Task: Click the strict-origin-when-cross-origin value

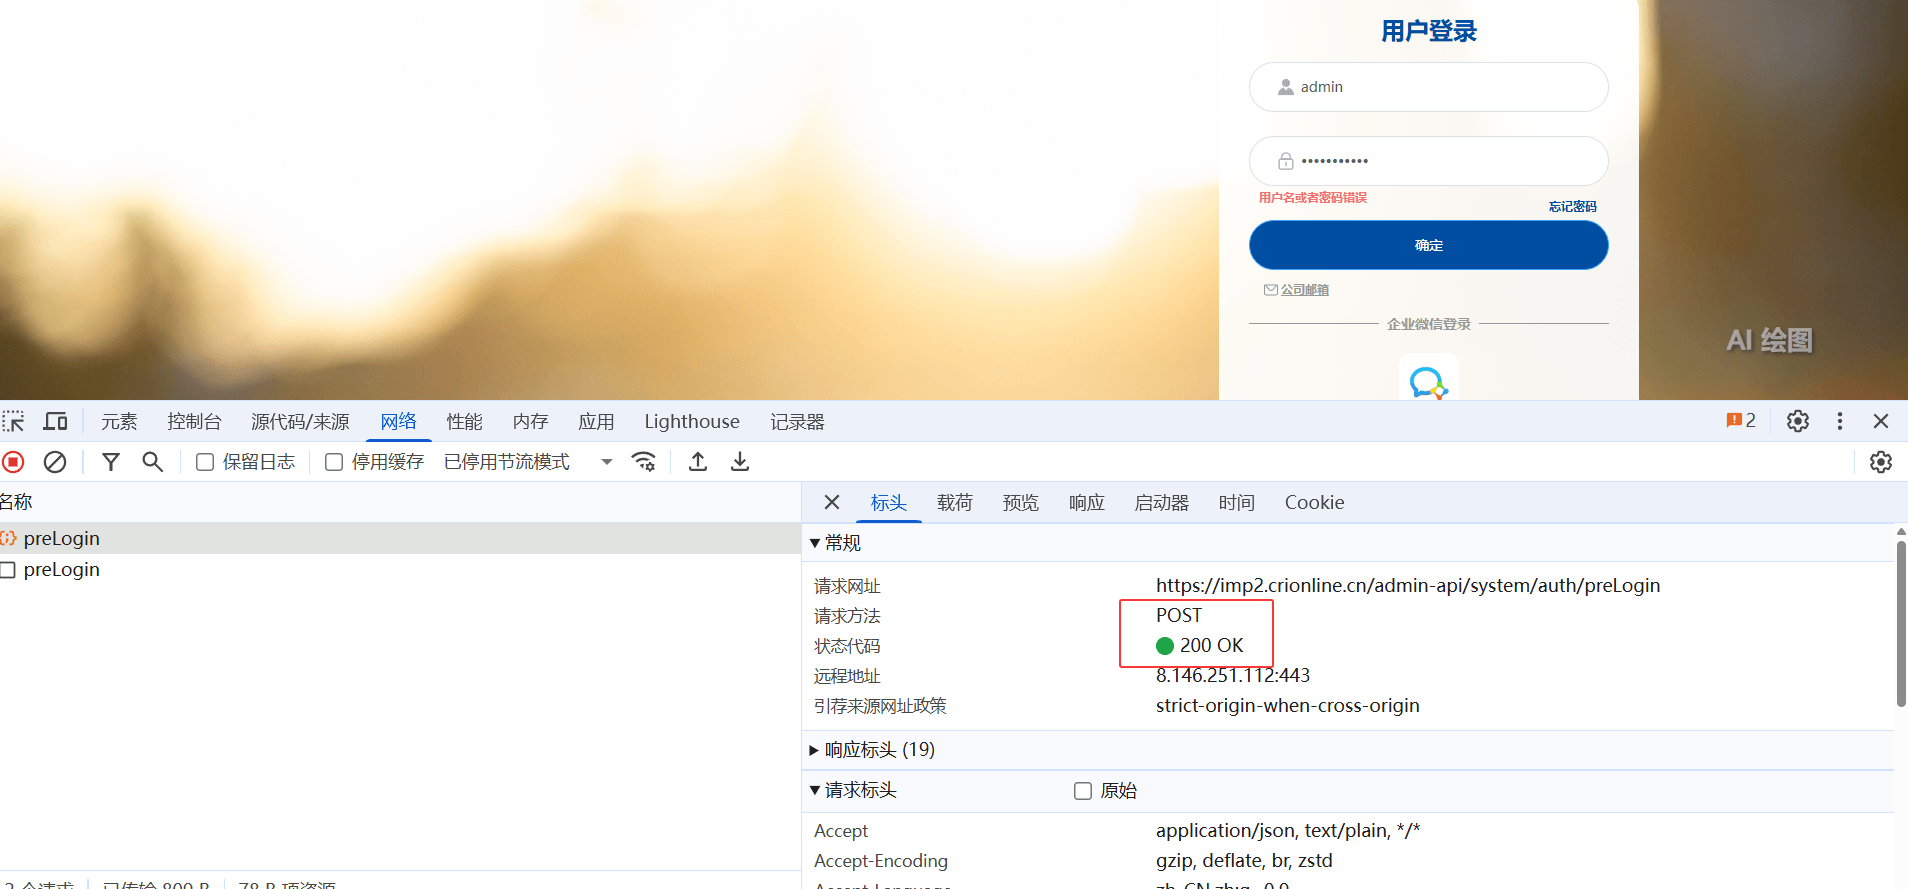Action: point(1288,706)
